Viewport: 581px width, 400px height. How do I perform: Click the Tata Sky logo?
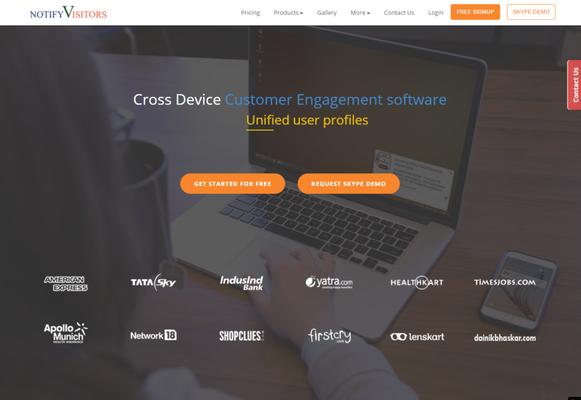point(153,283)
